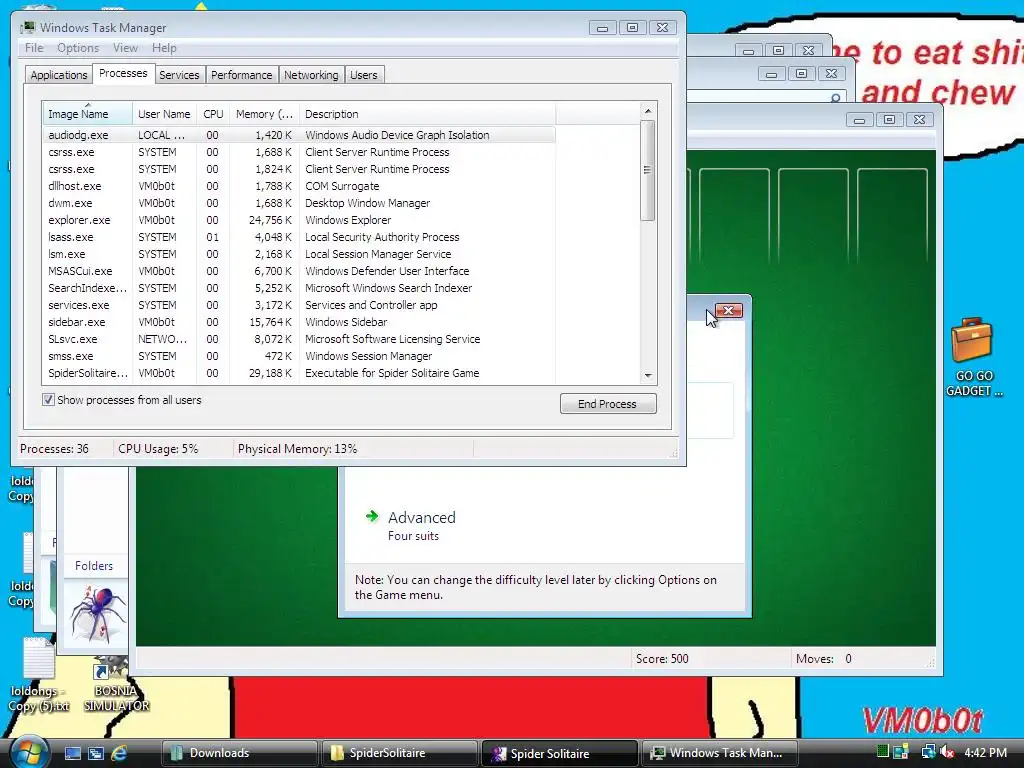Click Windows Task Manager taskbar button
Screen dimensions: 1024x768
(x=720, y=753)
